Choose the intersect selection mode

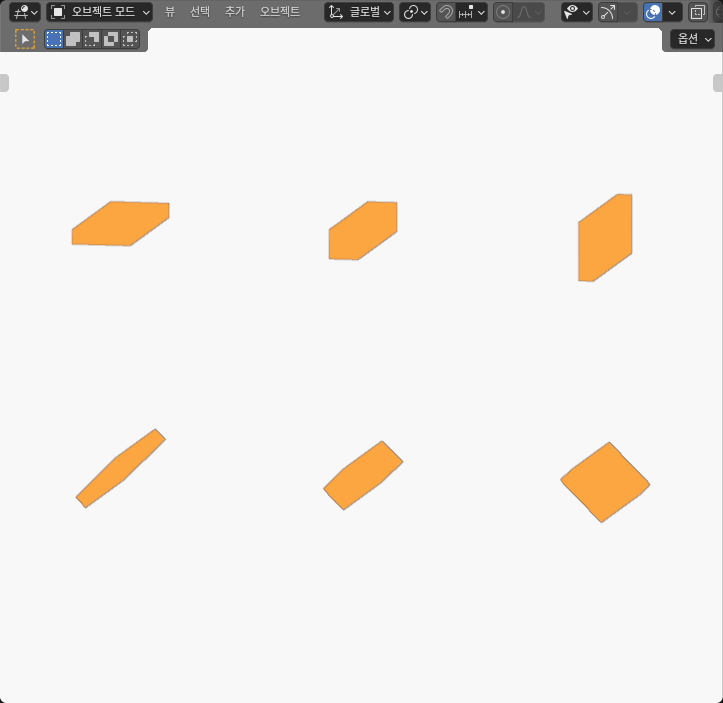click(x=130, y=39)
